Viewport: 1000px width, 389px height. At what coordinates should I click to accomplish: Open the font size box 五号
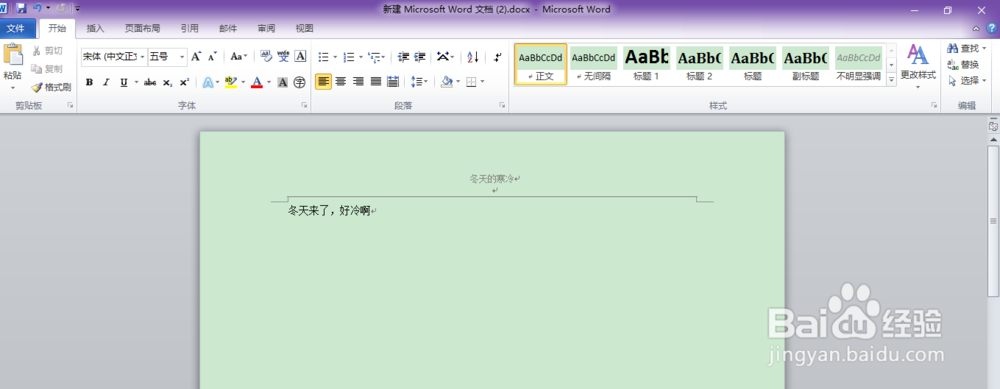pyautogui.click(x=168, y=57)
